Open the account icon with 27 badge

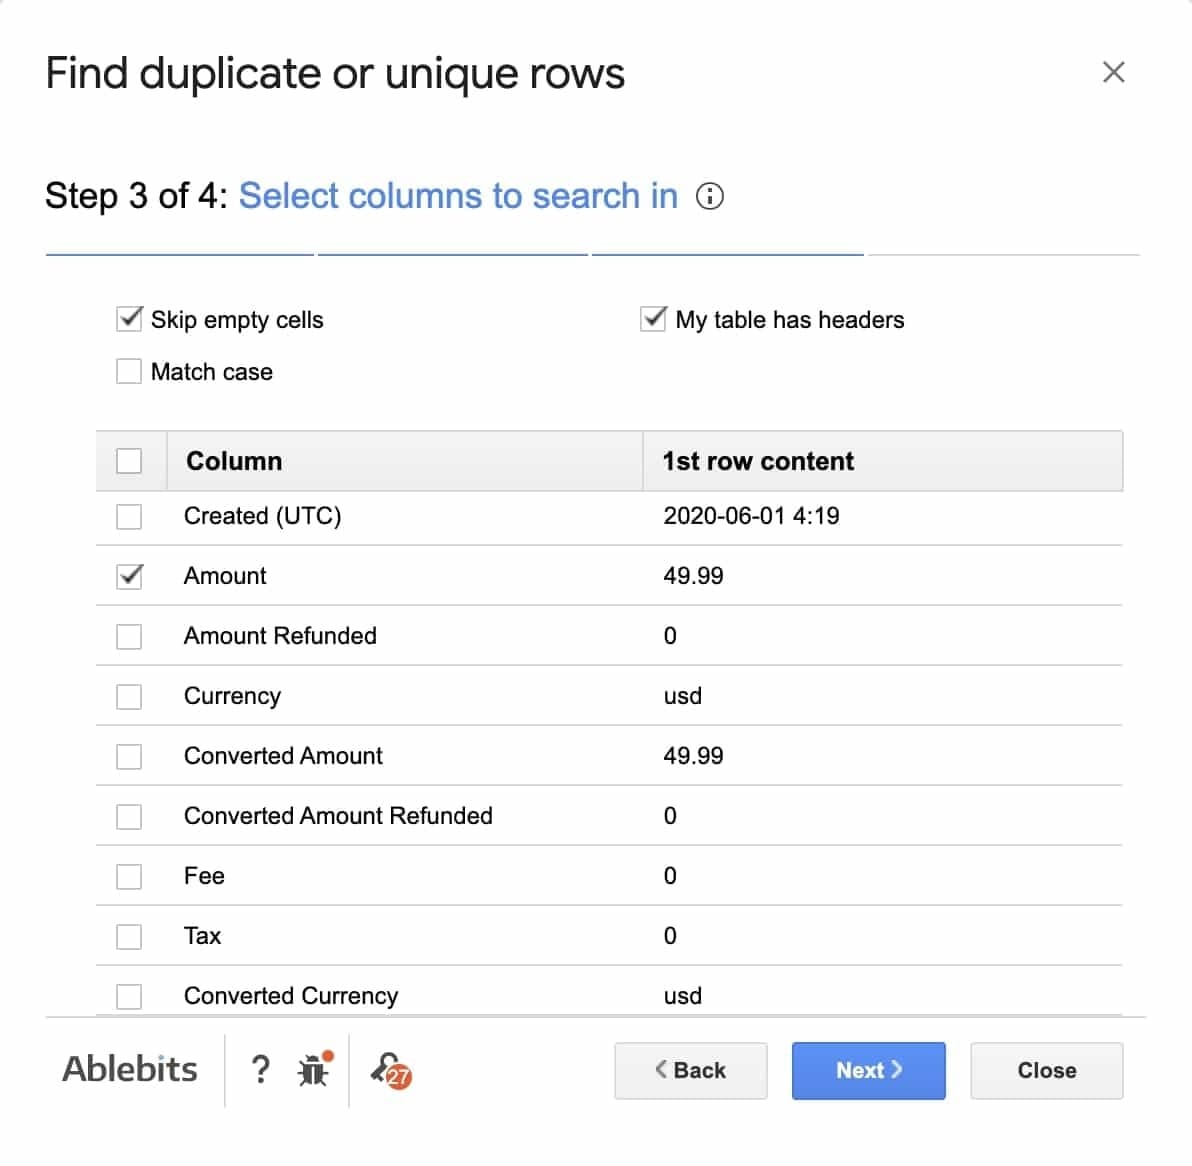[391, 1070]
